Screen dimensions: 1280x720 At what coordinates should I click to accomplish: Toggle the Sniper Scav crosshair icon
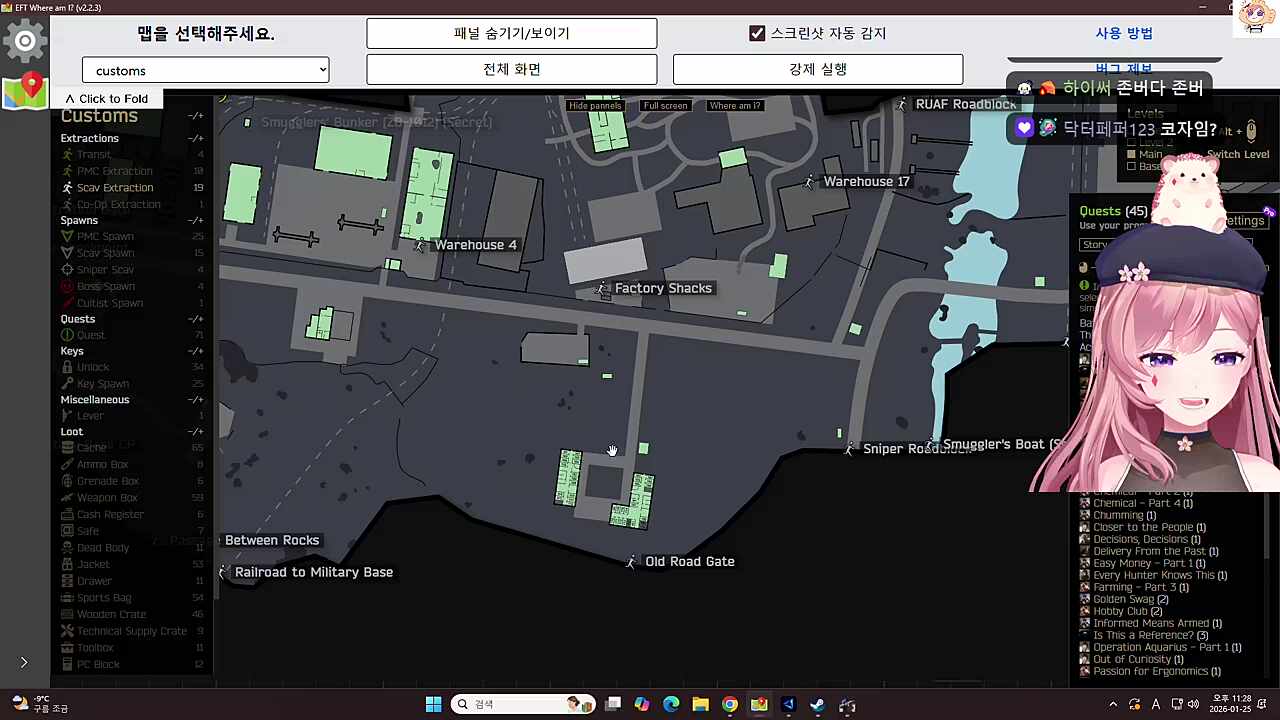pyautogui.click(x=67, y=270)
